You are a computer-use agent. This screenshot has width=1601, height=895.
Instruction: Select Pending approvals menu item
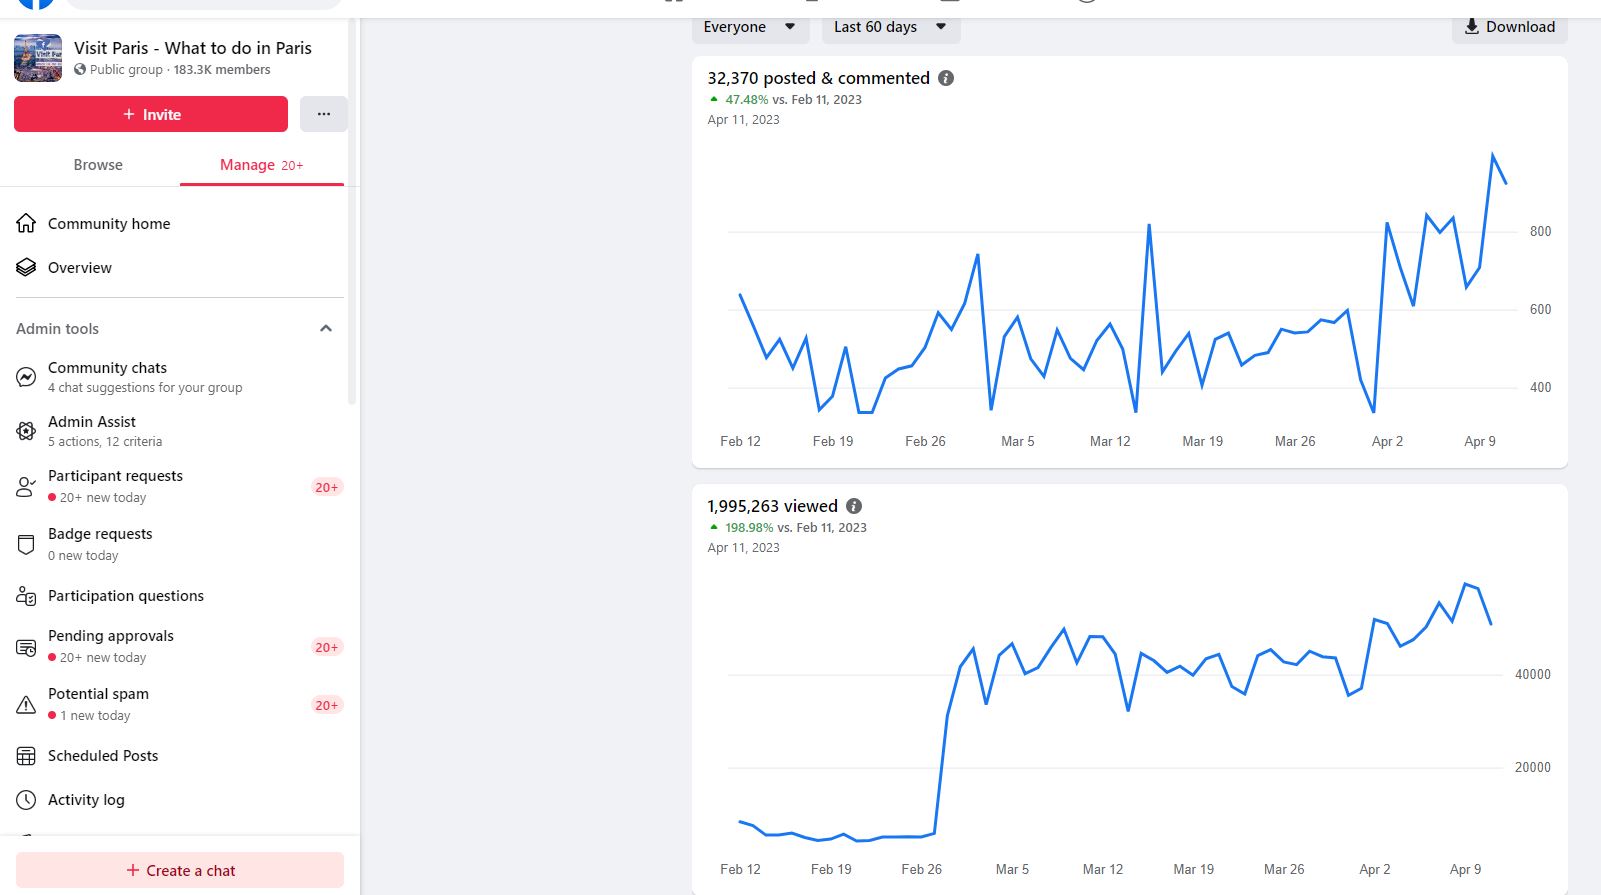[x=180, y=647]
